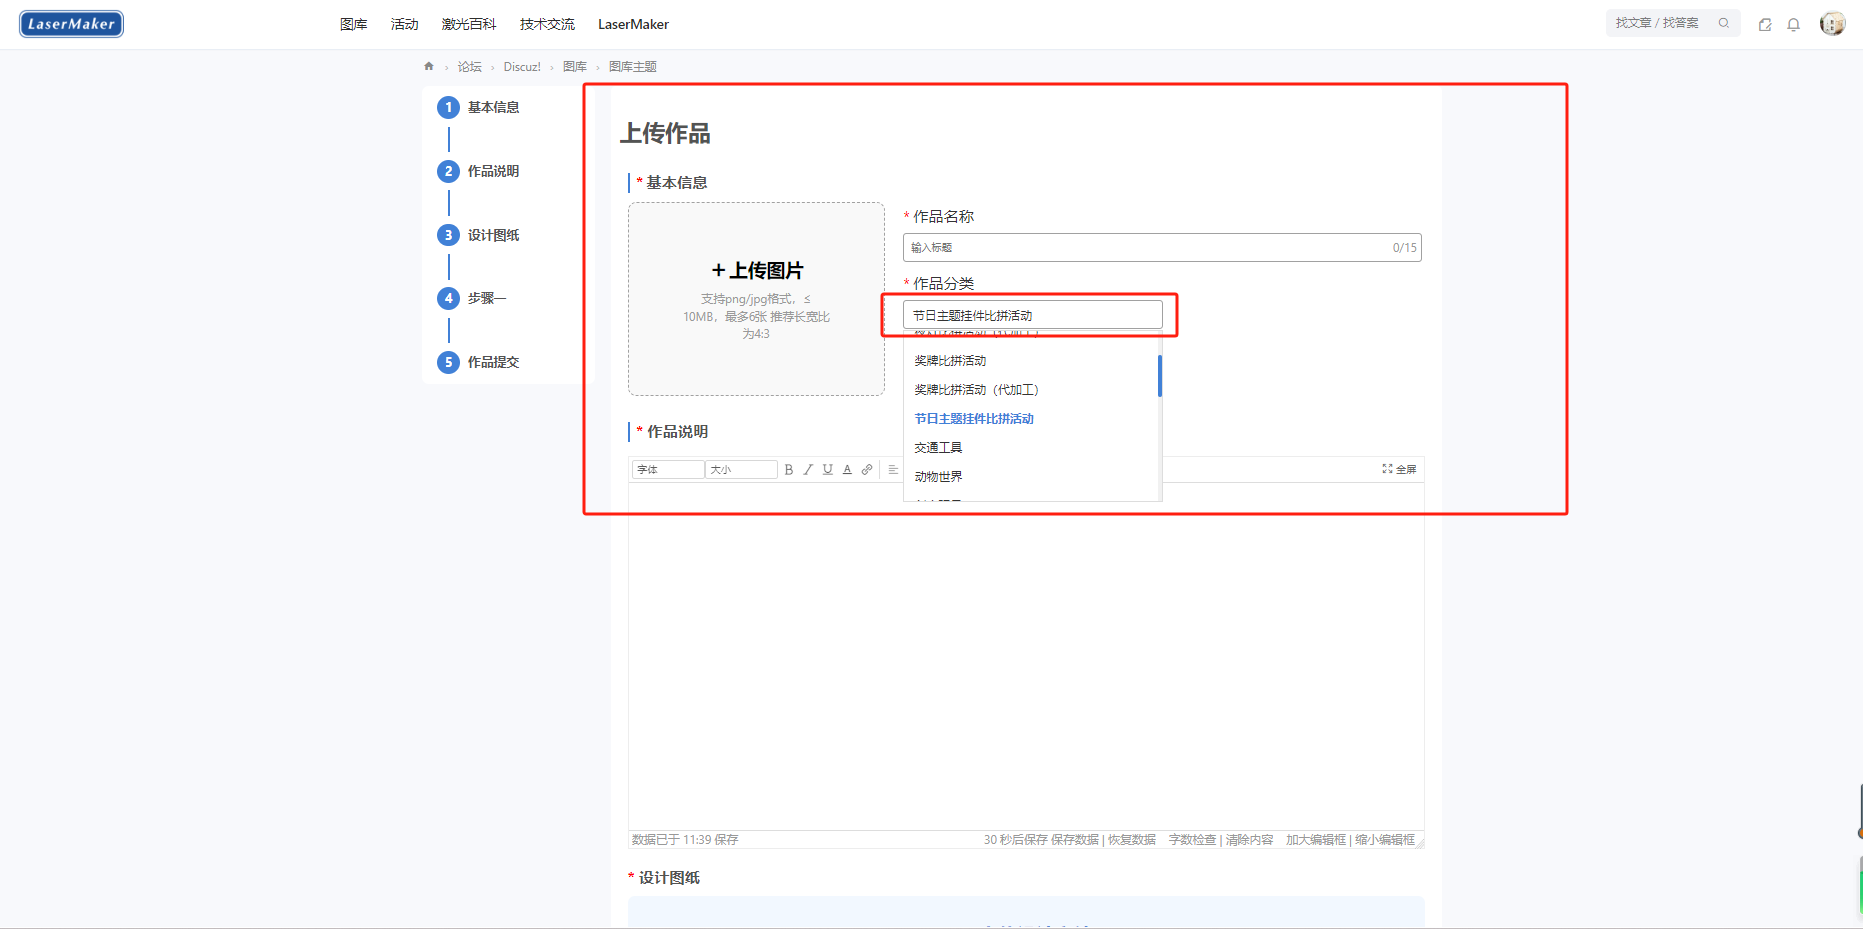The image size is (1863, 929).
Task: Go to forum home icon in breadcrumb
Action: click(x=429, y=67)
